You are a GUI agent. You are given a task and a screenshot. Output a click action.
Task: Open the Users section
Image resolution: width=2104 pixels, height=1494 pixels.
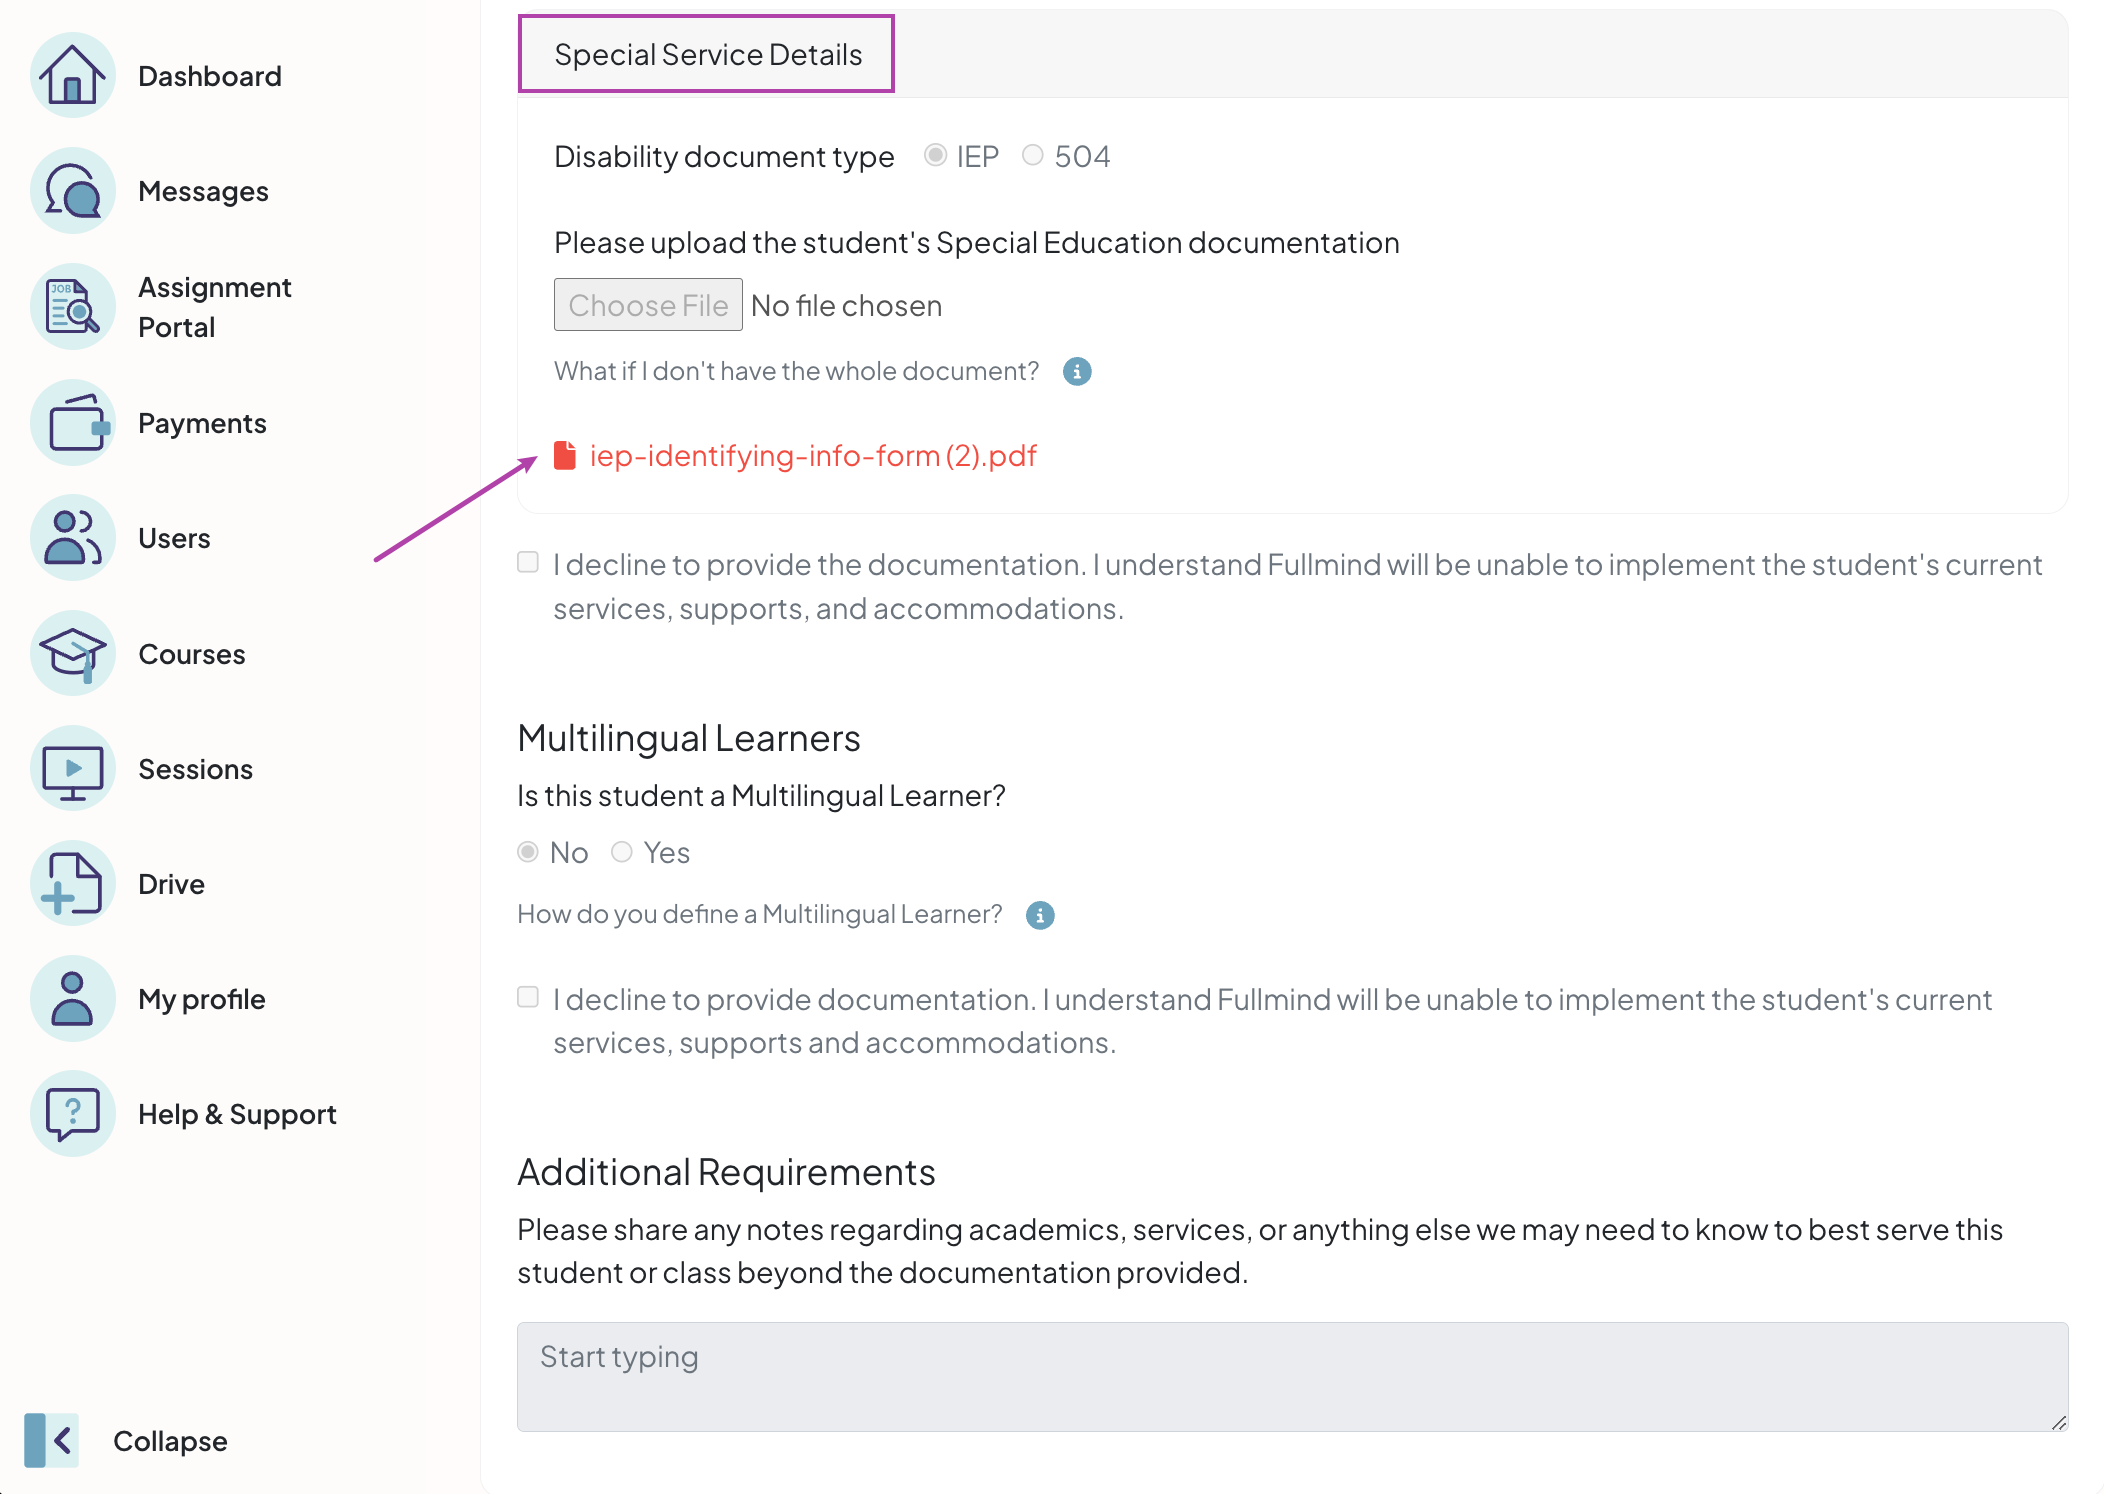174,537
